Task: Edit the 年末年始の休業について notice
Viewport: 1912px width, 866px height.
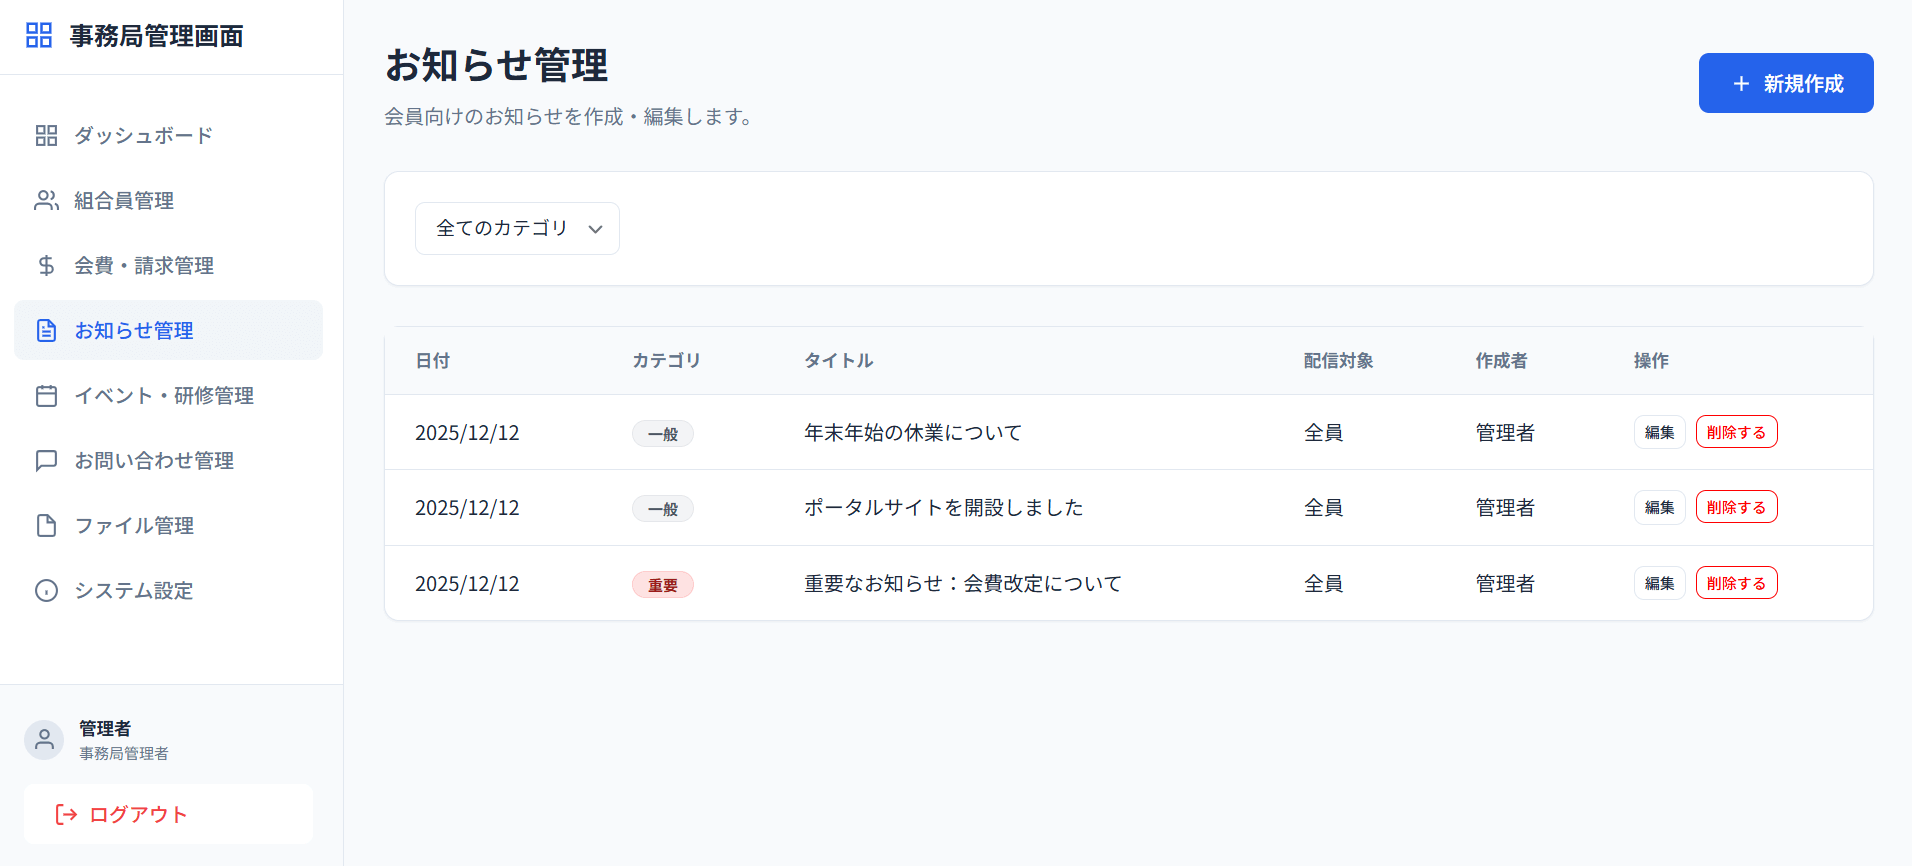Action: [x=1659, y=433]
